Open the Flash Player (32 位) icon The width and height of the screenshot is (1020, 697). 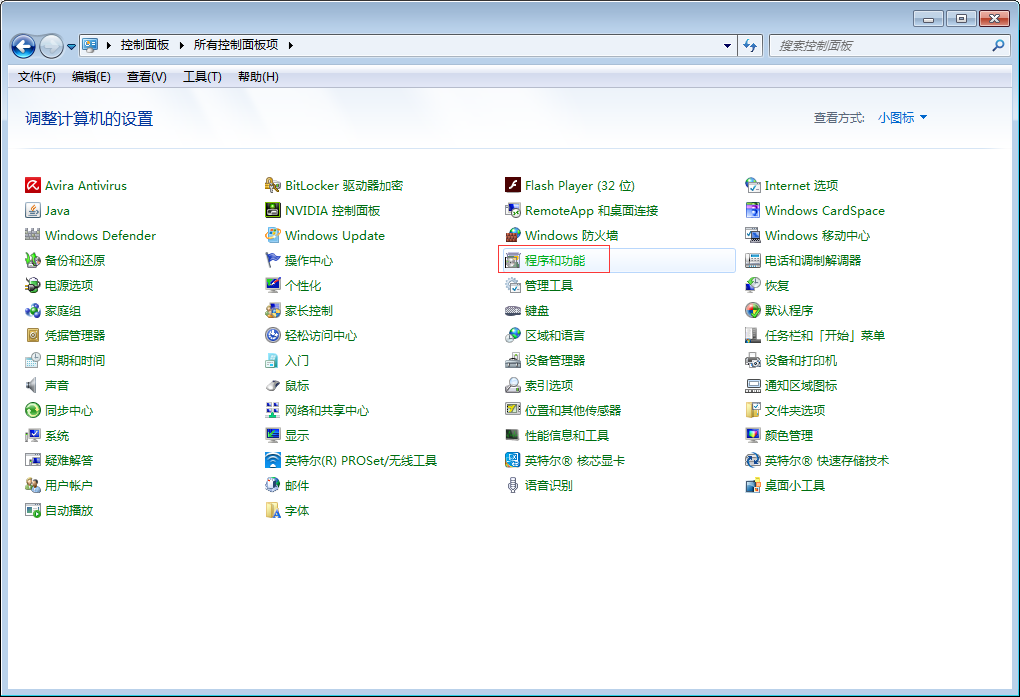[x=513, y=185]
